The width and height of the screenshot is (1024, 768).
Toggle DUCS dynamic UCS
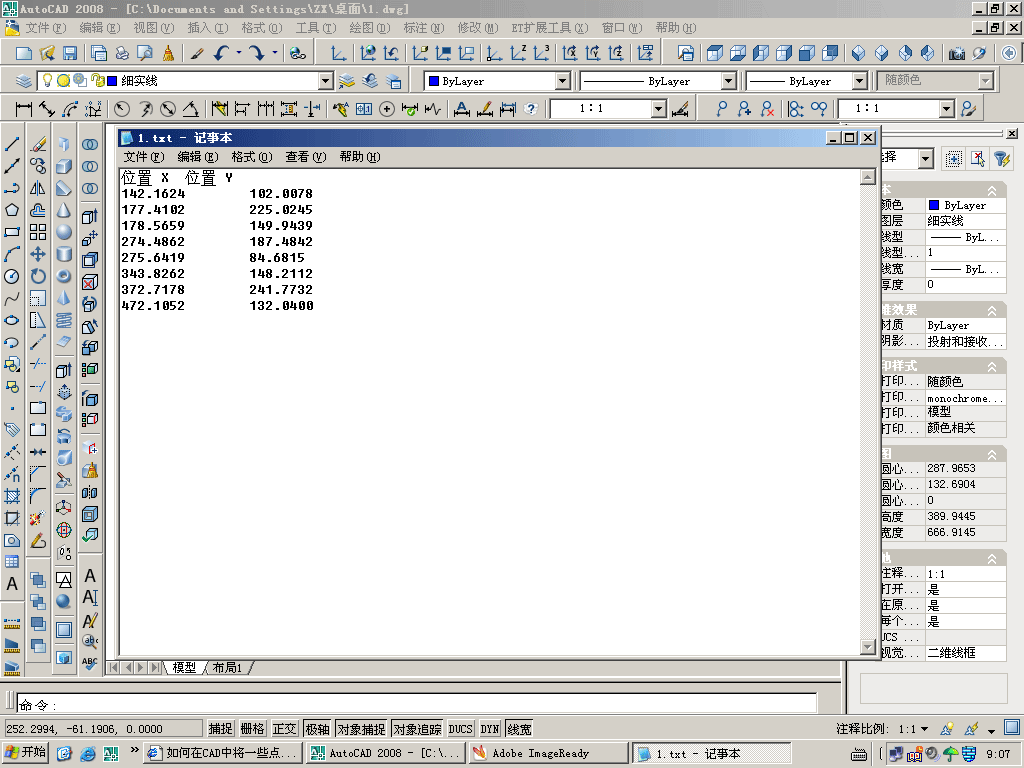pyautogui.click(x=460, y=729)
